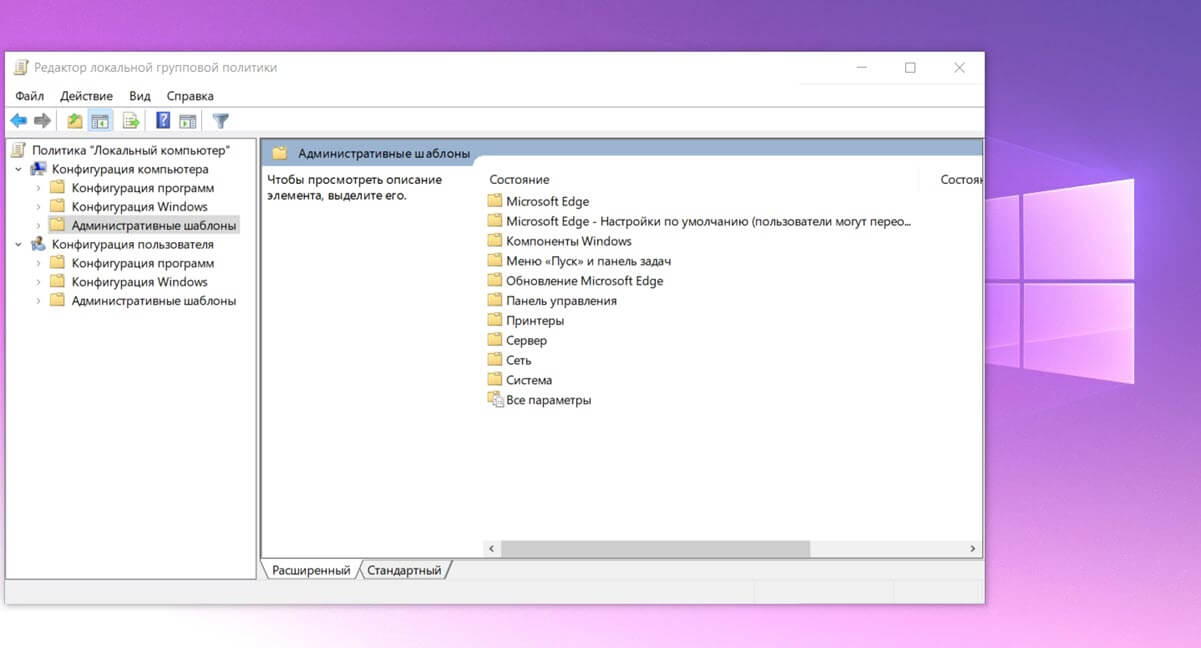Select Политика "Локальный компьютер" root node

(130, 150)
